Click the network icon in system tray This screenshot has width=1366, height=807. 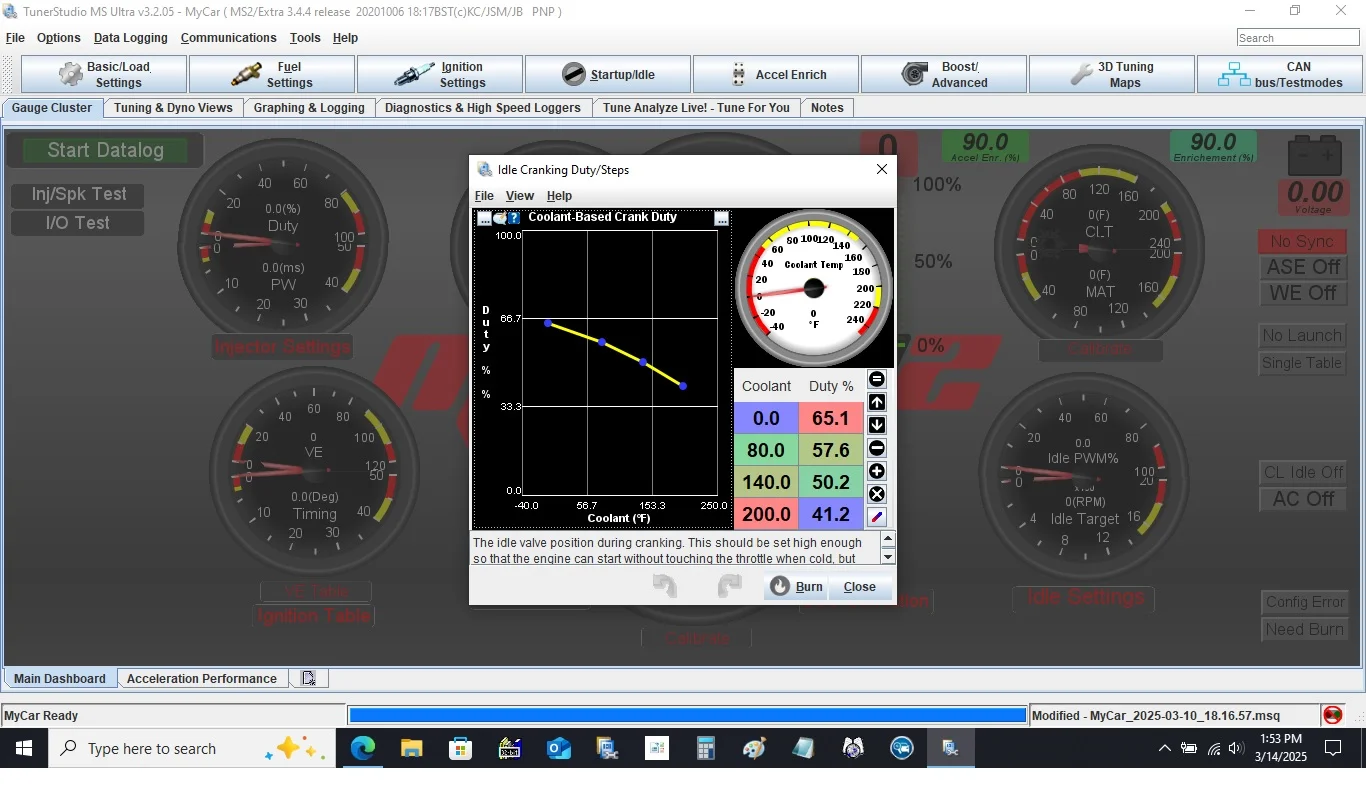pyautogui.click(x=1214, y=748)
